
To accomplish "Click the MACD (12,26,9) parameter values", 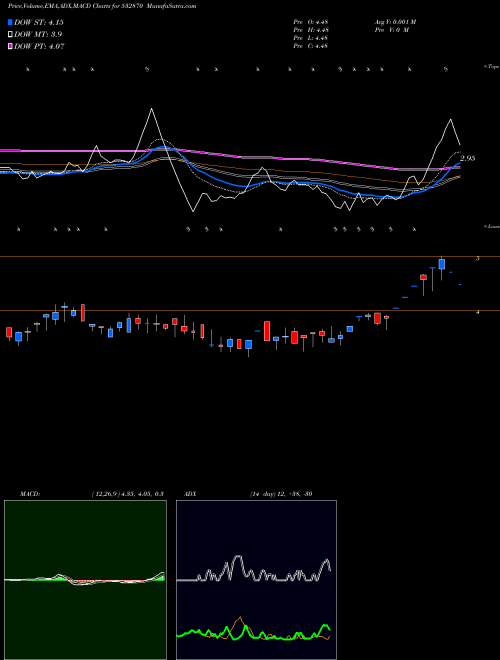I will [x=127, y=494].
